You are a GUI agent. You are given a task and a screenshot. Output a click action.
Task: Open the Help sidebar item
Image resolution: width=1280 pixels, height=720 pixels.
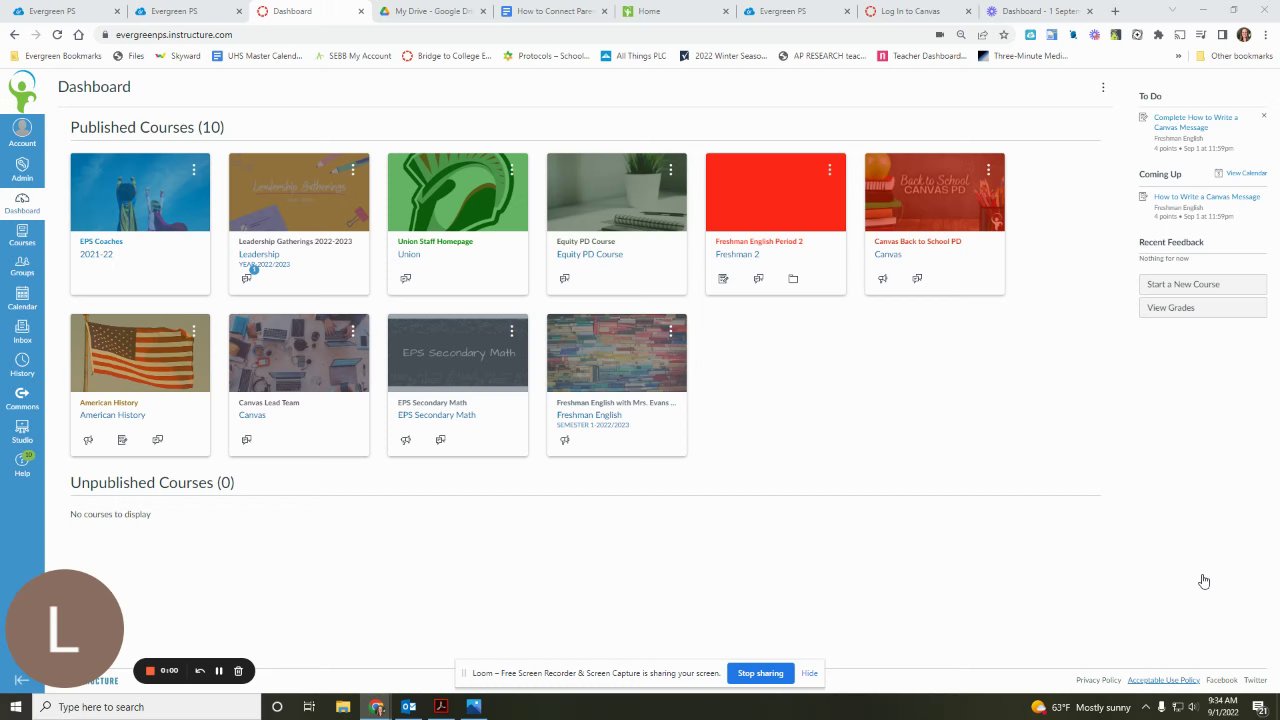point(22,464)
